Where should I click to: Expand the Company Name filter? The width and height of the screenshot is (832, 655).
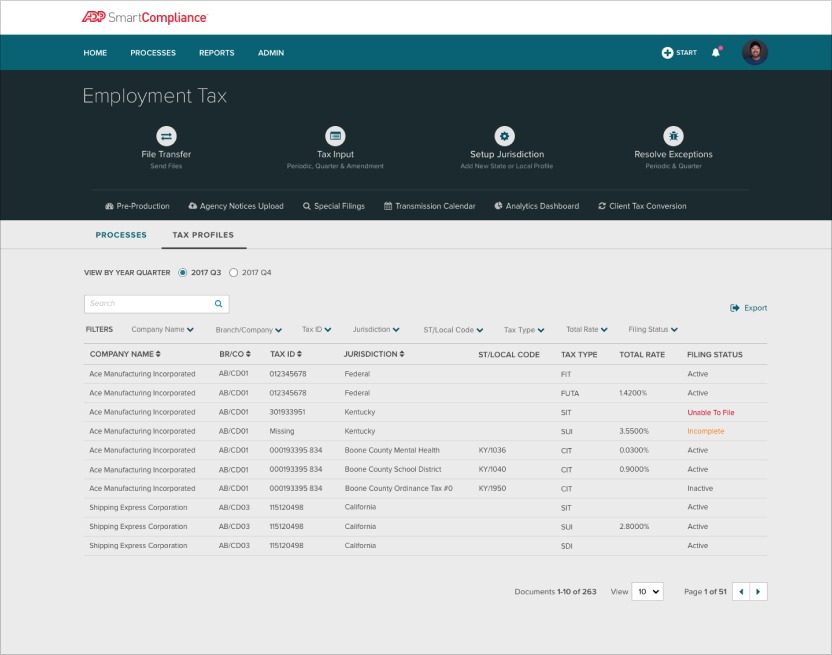pos(162,330)
